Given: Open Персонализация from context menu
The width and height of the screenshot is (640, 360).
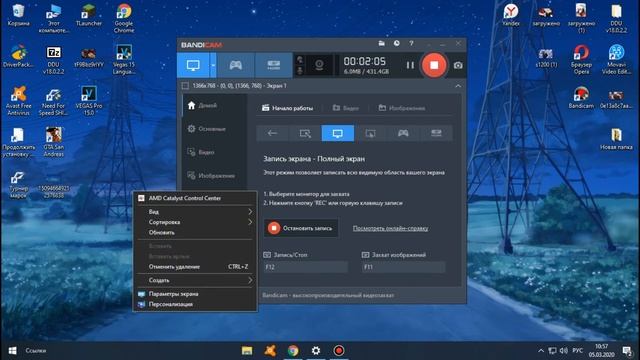Looking at the screenshot, I should coord(195,304).
